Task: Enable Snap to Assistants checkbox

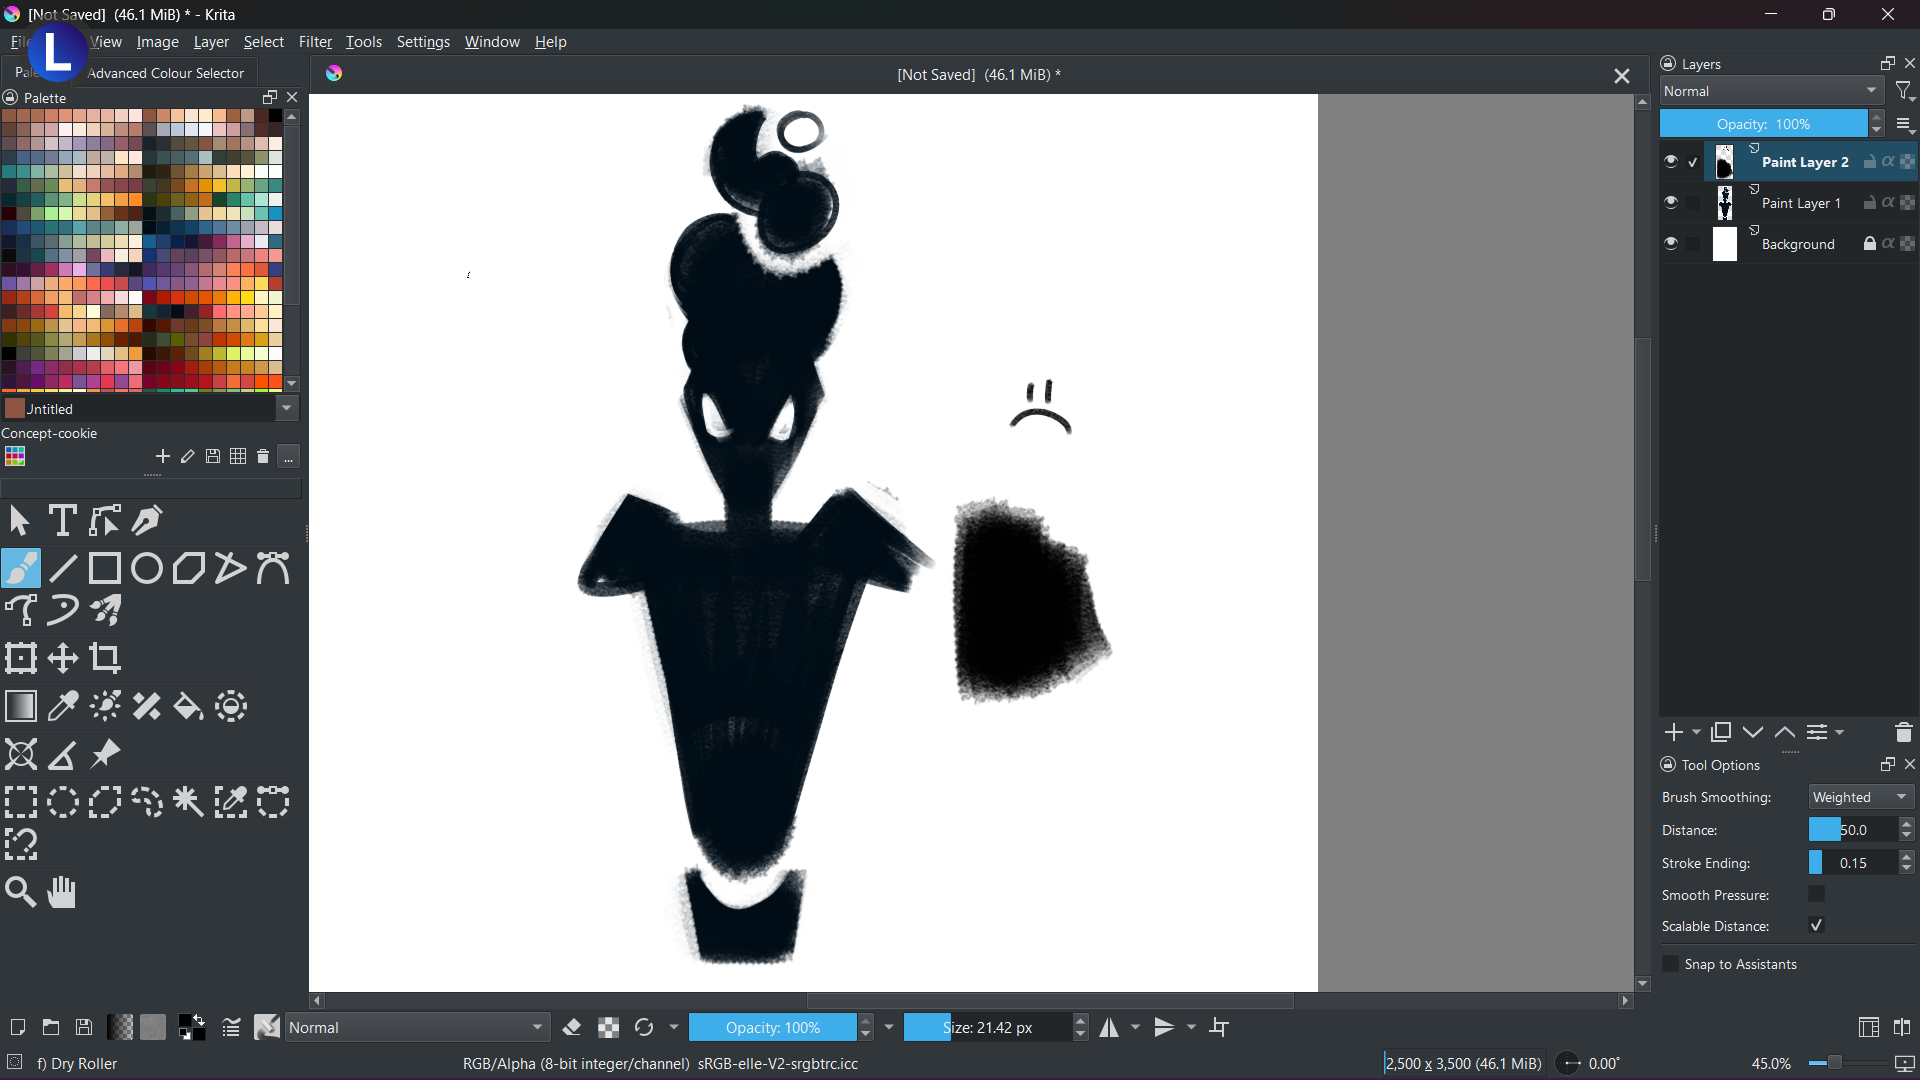Action: [x=1670, y=964]
